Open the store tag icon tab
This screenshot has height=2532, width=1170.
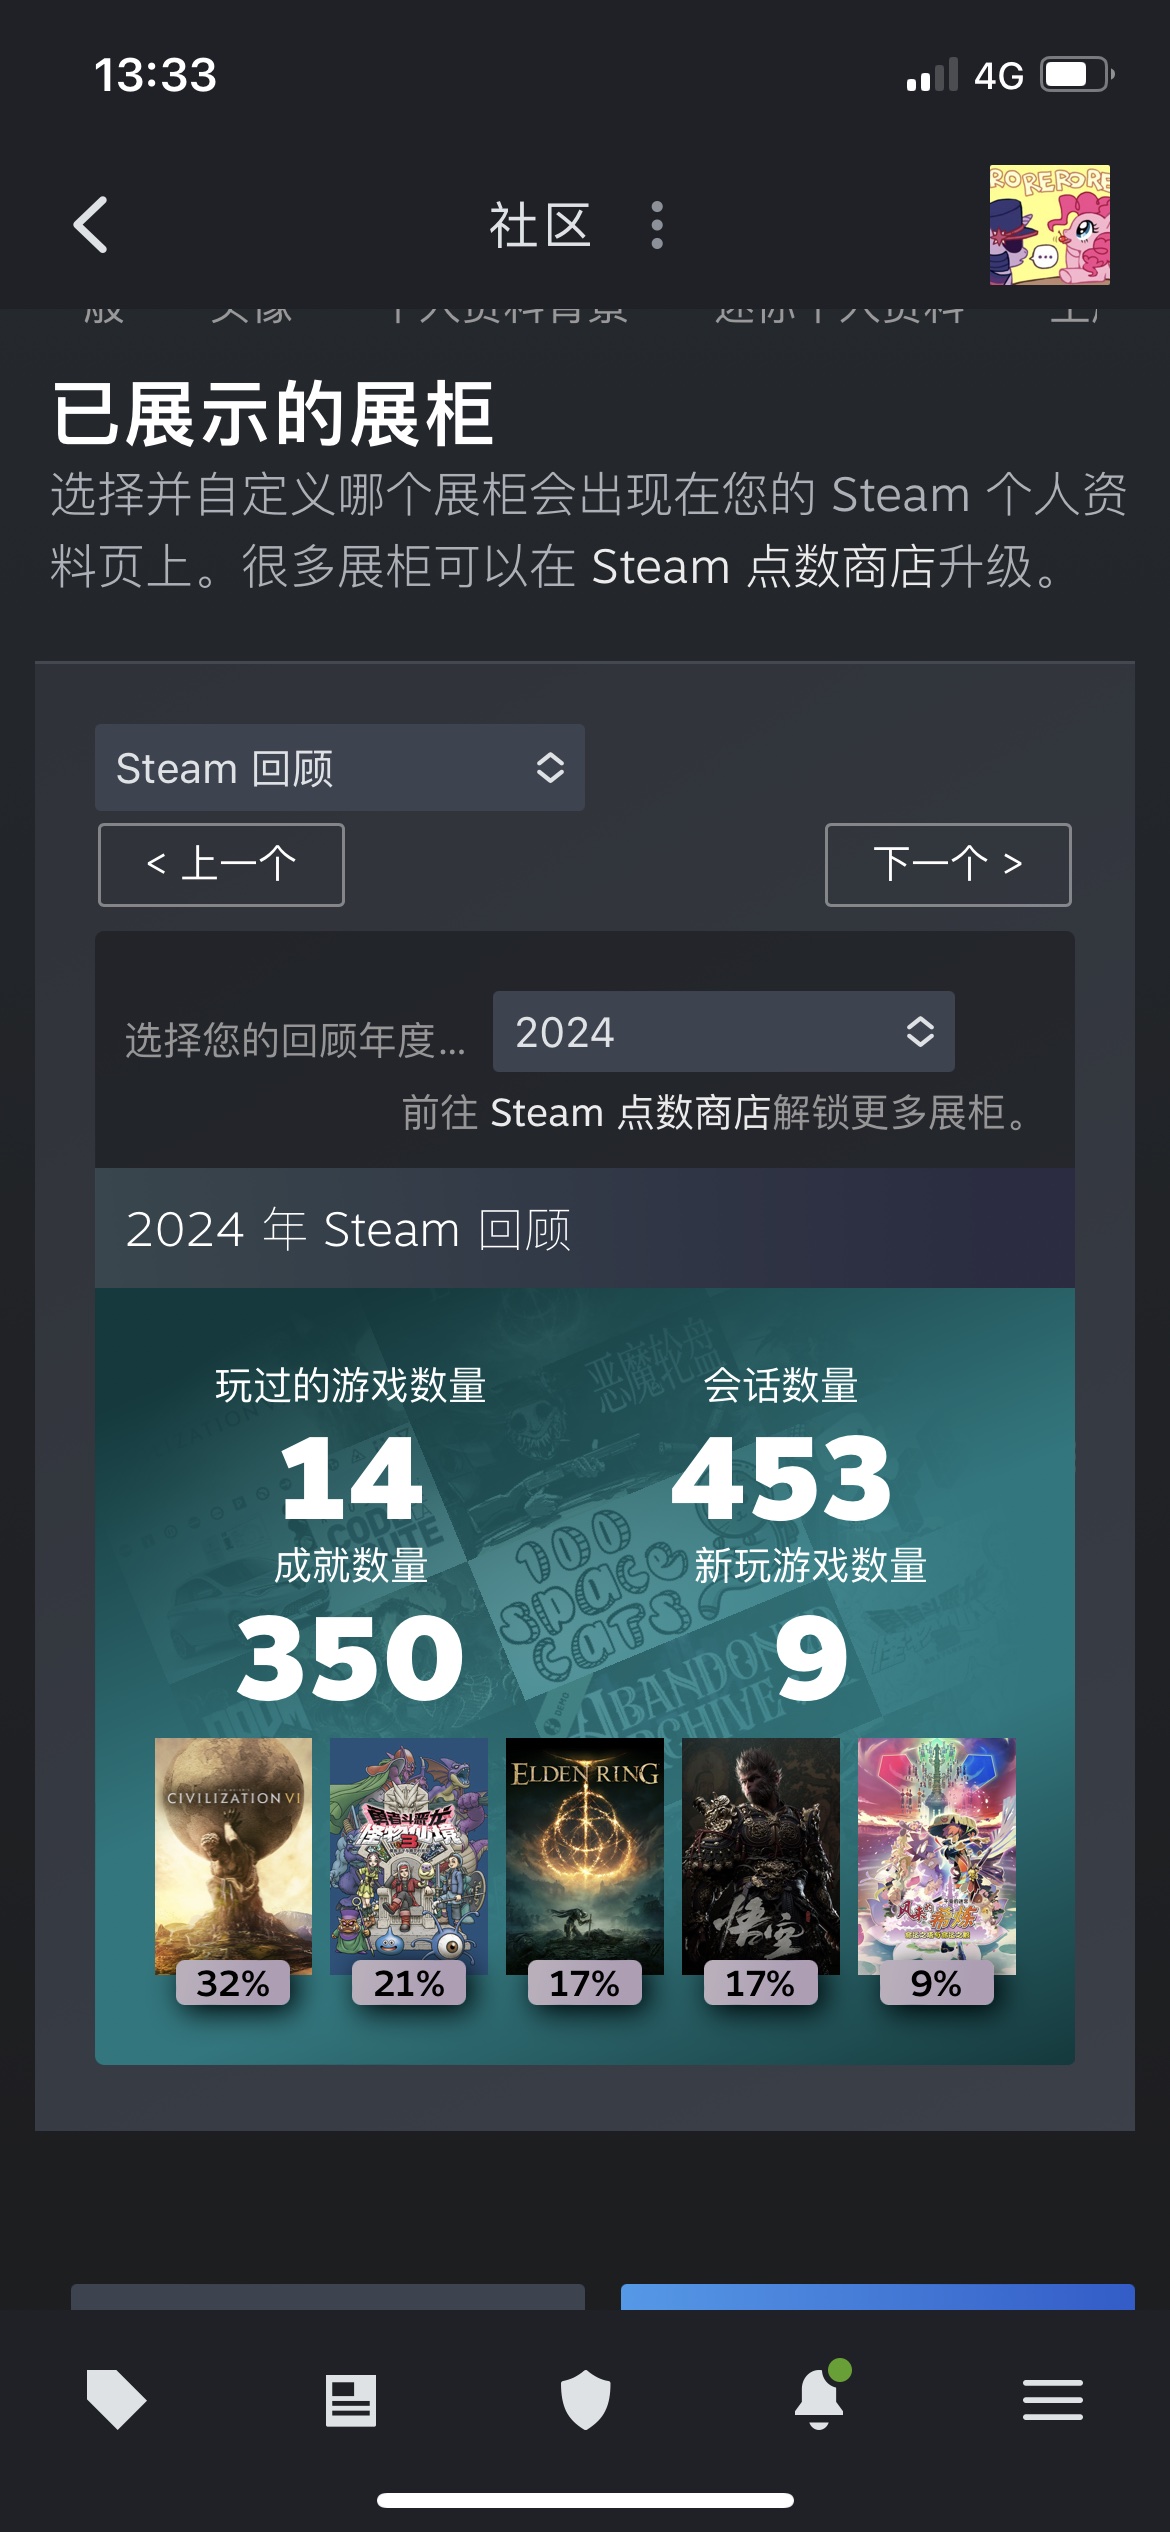pyautogui.click(x=117, y=2399)
